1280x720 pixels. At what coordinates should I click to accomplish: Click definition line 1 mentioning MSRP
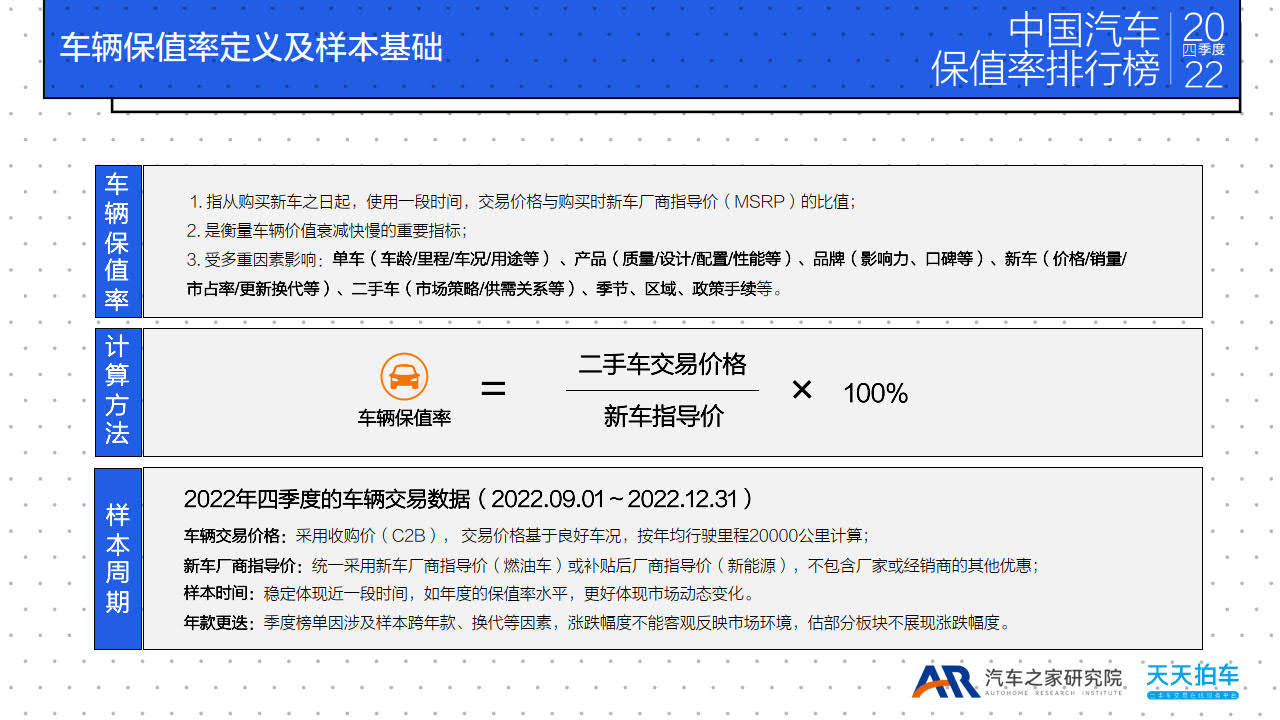click(x=521, y=201)
